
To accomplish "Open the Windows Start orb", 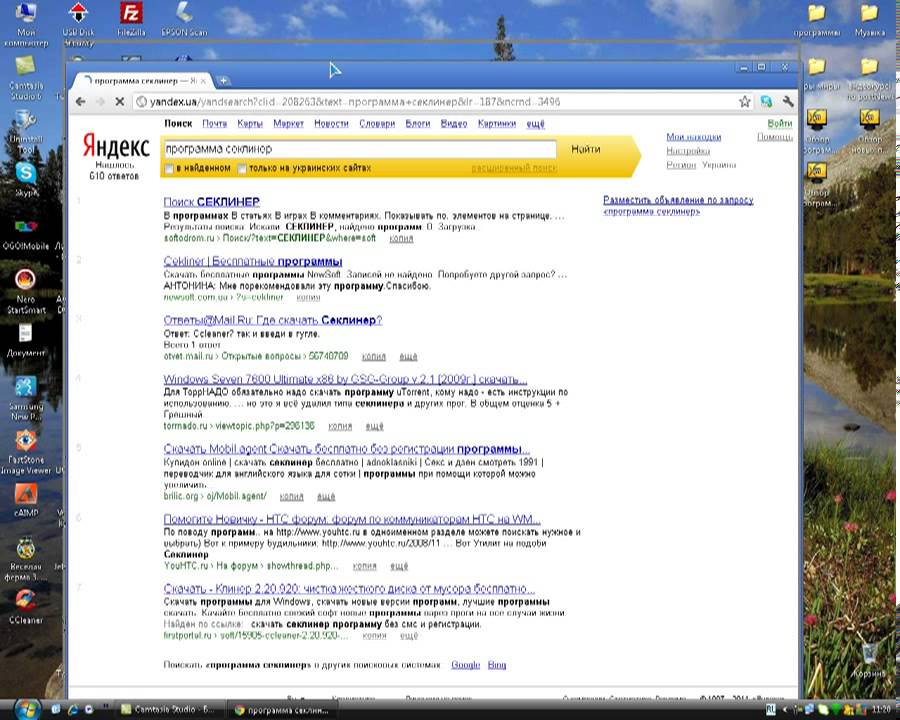I will [x=26, y=709].
